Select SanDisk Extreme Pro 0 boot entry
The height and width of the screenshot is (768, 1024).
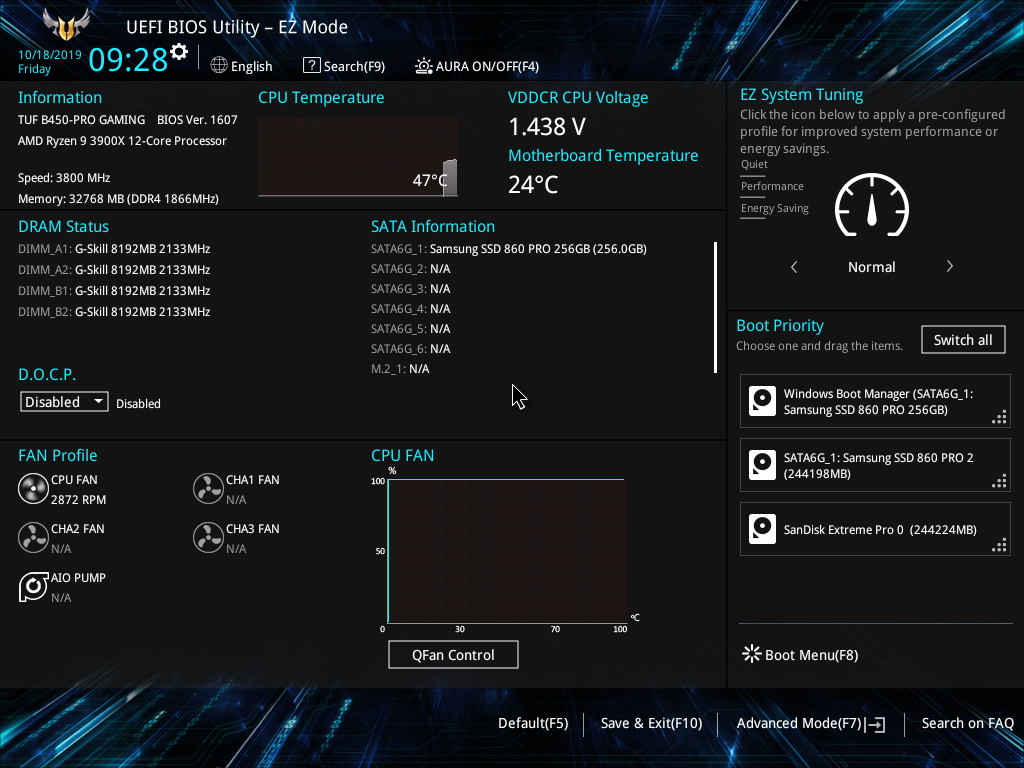875,529
